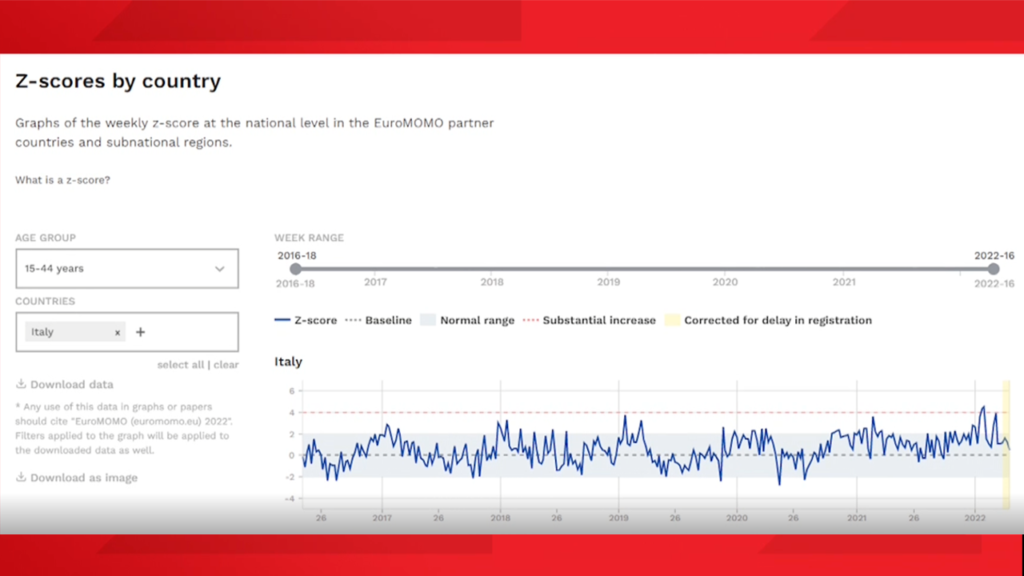Click the Download as image link text

83,478
